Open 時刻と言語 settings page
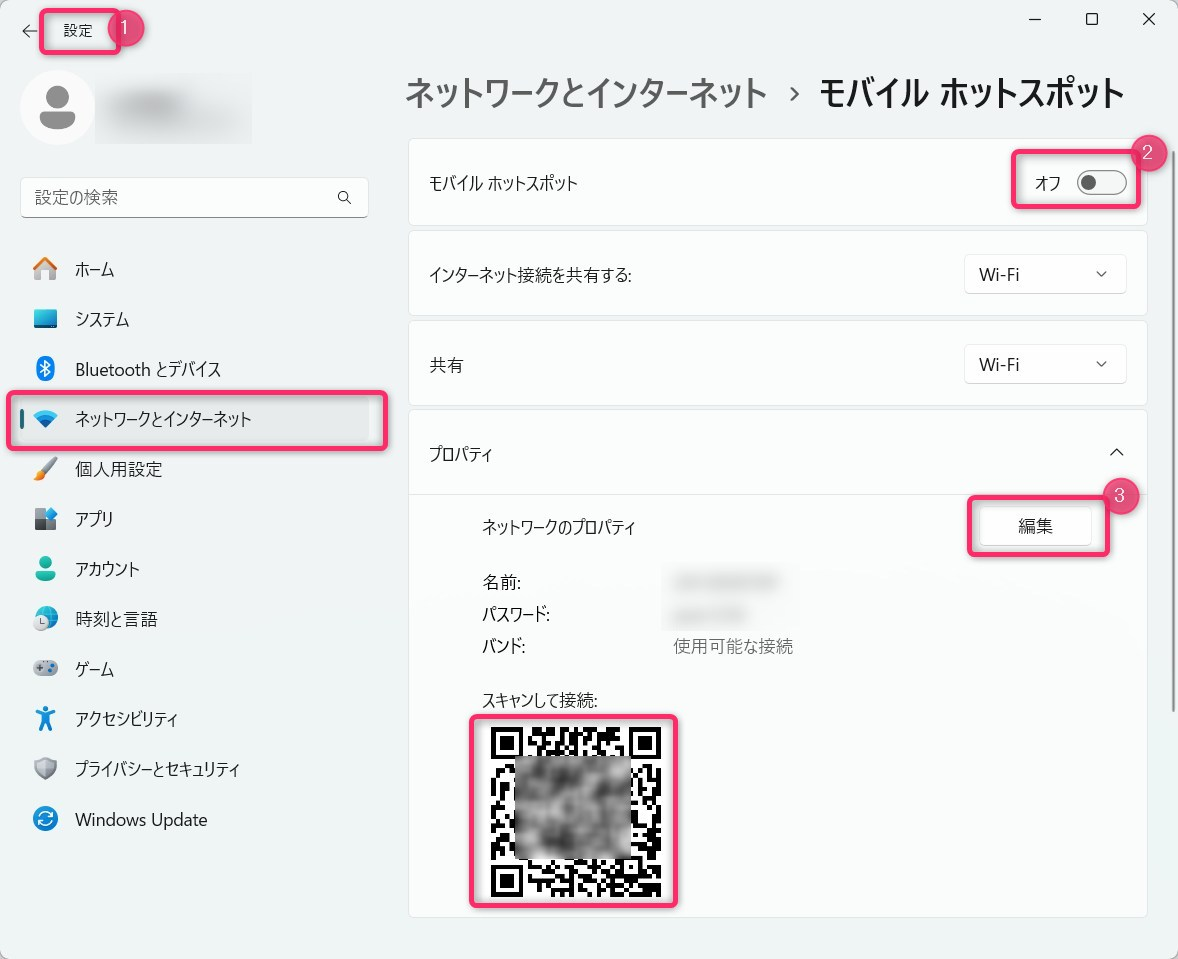 pyautogui.click(x=194, y=619)
